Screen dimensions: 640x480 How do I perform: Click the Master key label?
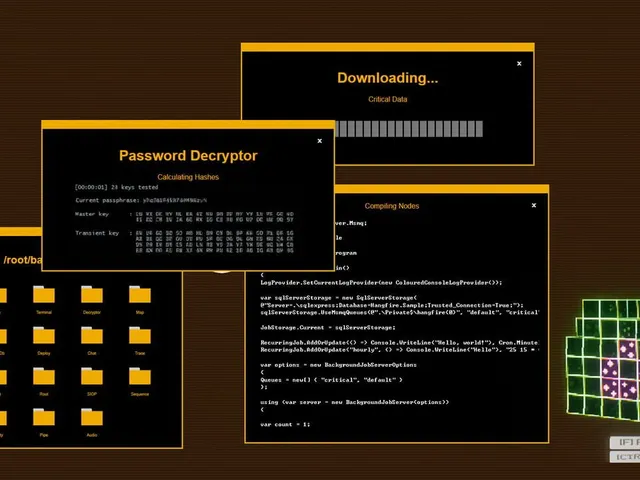[92, 214]
